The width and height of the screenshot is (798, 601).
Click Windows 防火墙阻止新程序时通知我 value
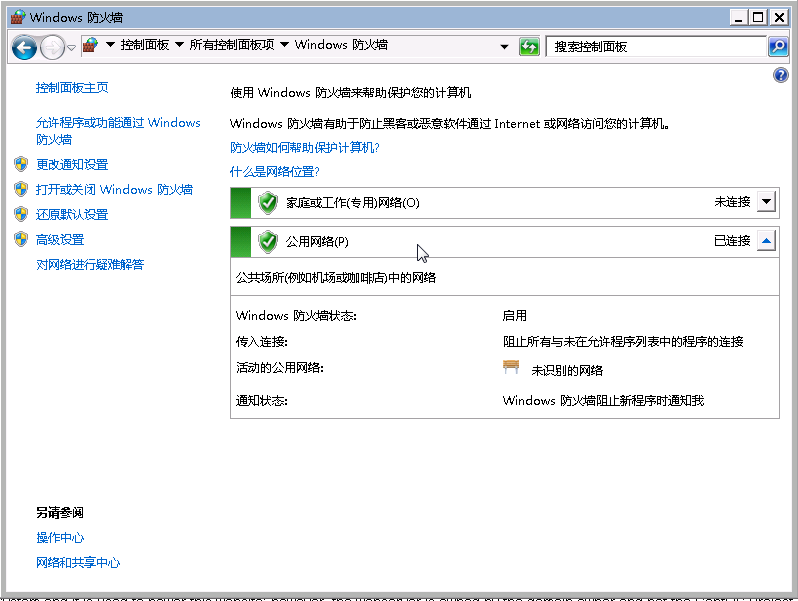tap(604, 400)
